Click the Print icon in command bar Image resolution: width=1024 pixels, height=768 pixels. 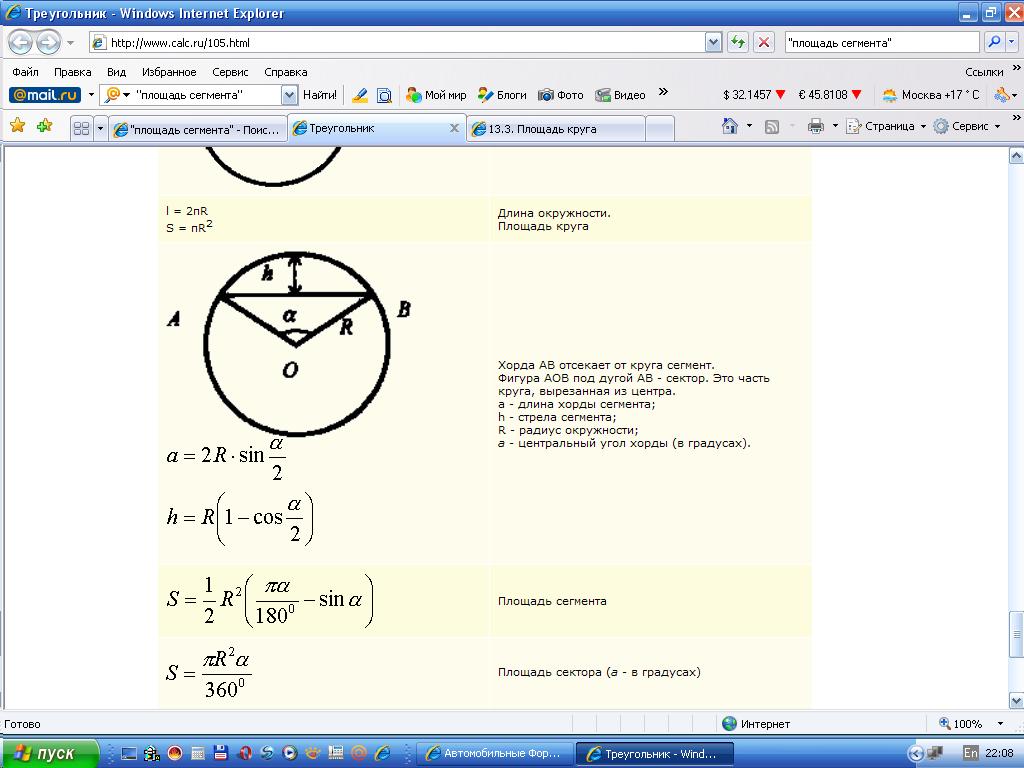tap(815, 126)
